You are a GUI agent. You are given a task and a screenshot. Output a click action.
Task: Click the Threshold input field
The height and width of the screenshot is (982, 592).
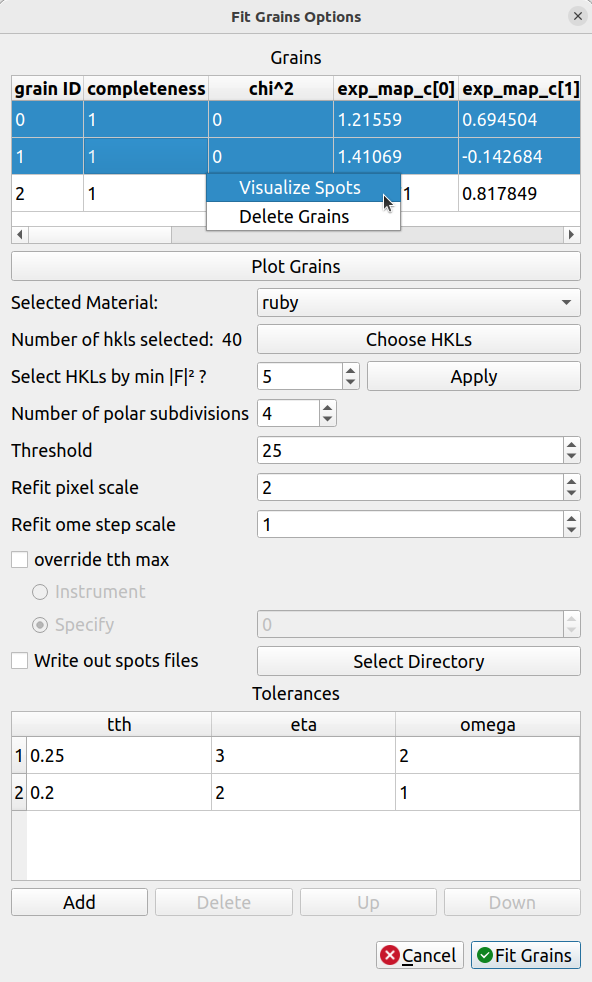click(410, 450)
